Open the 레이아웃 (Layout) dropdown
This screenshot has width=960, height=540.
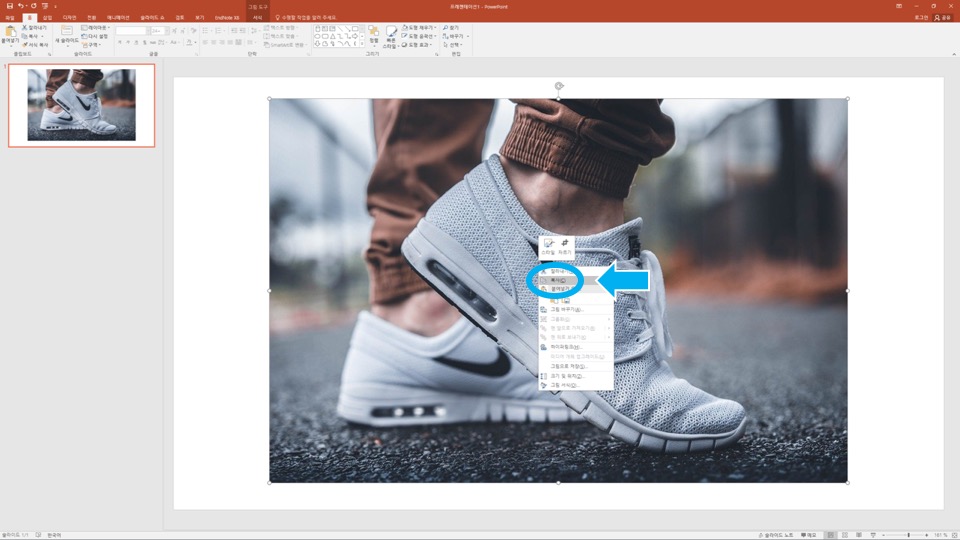(96, 28)
